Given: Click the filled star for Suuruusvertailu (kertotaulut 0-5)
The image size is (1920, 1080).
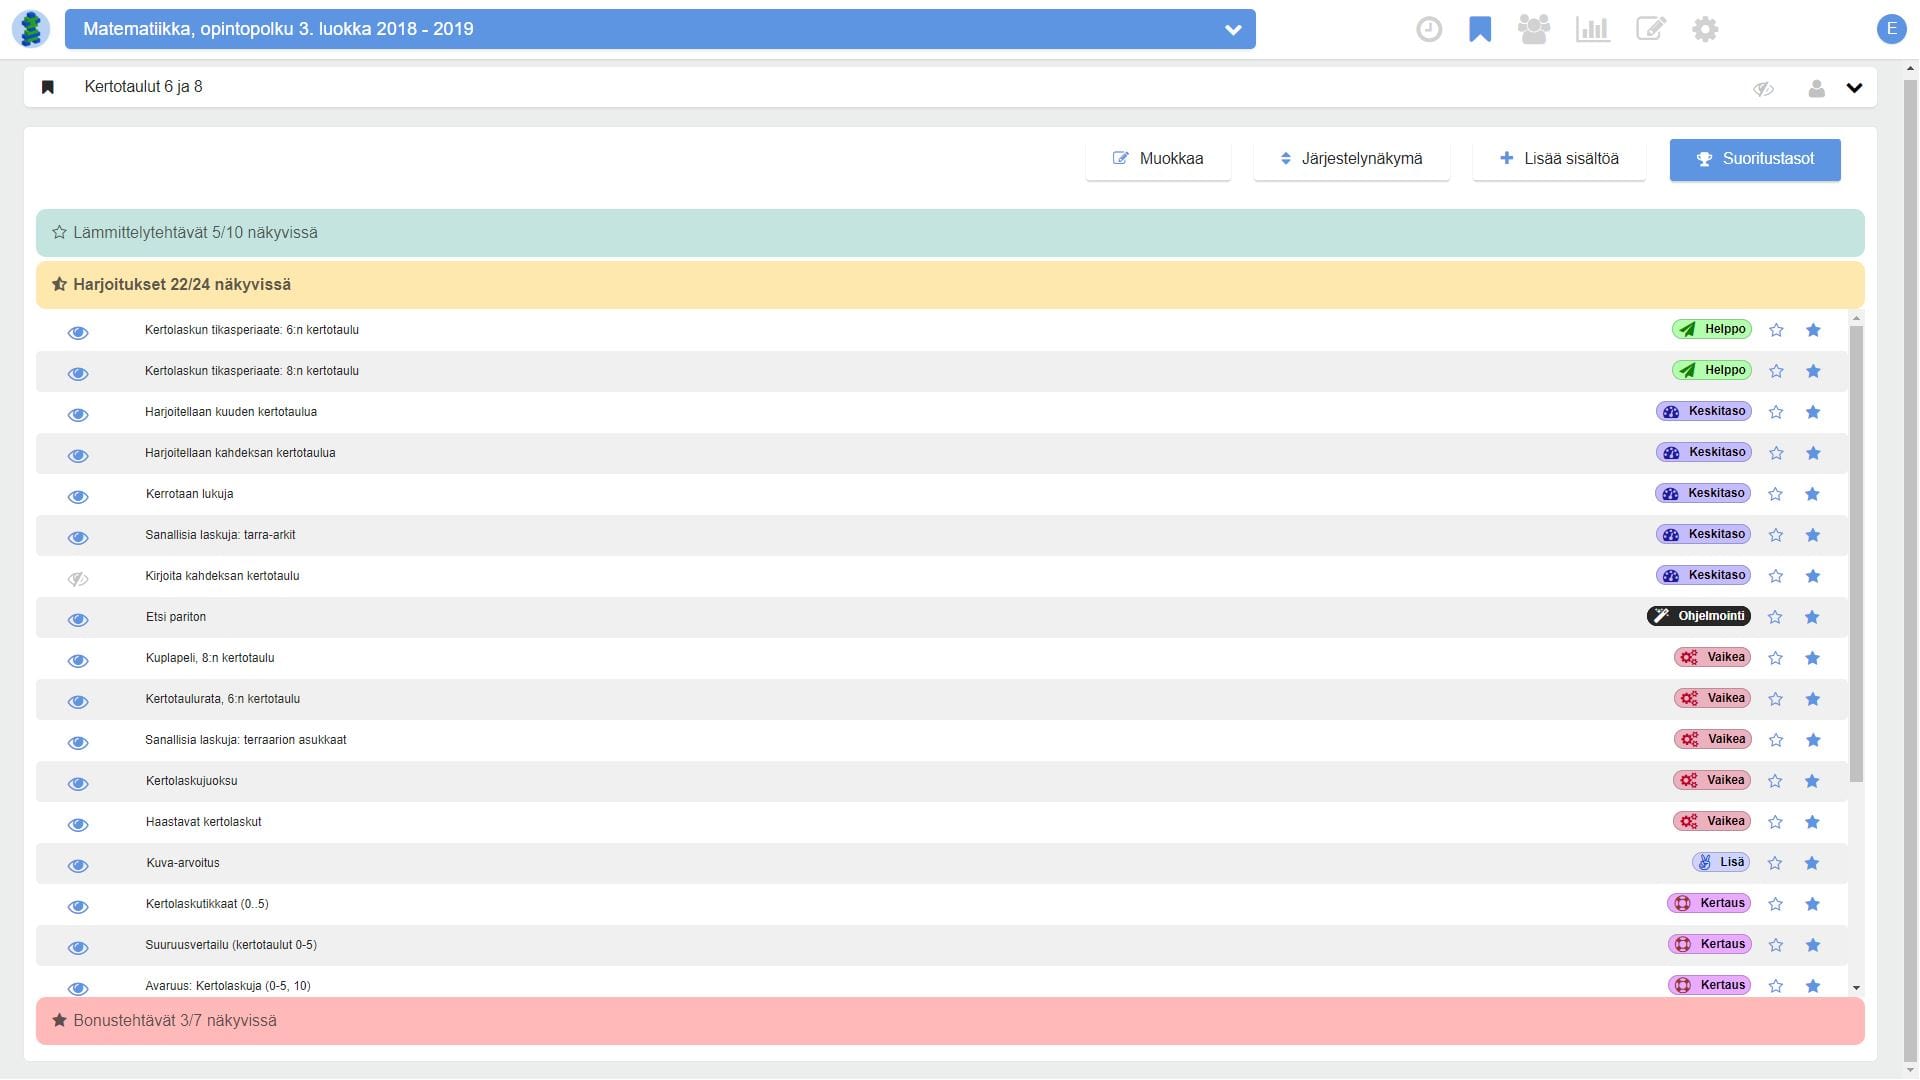Looking at the screenshot, I should click(x=1812, y=945).
